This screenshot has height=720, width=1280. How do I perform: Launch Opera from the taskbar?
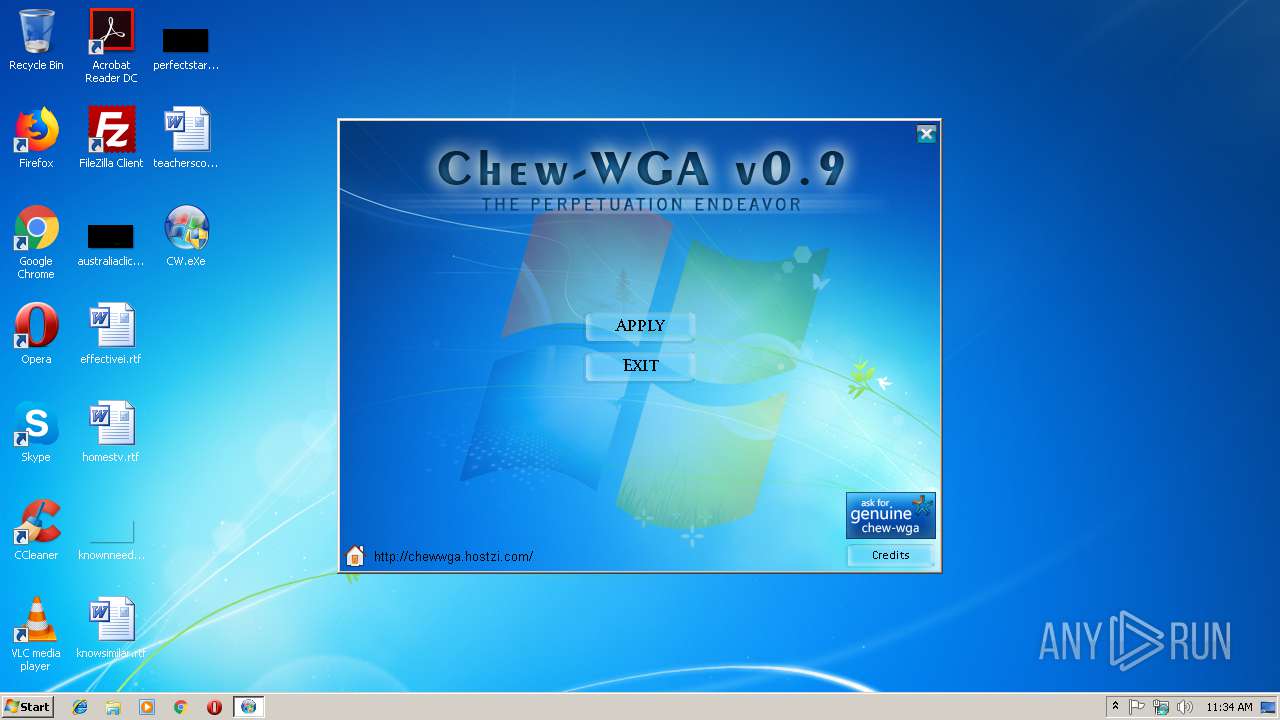(x=214, y=707)
